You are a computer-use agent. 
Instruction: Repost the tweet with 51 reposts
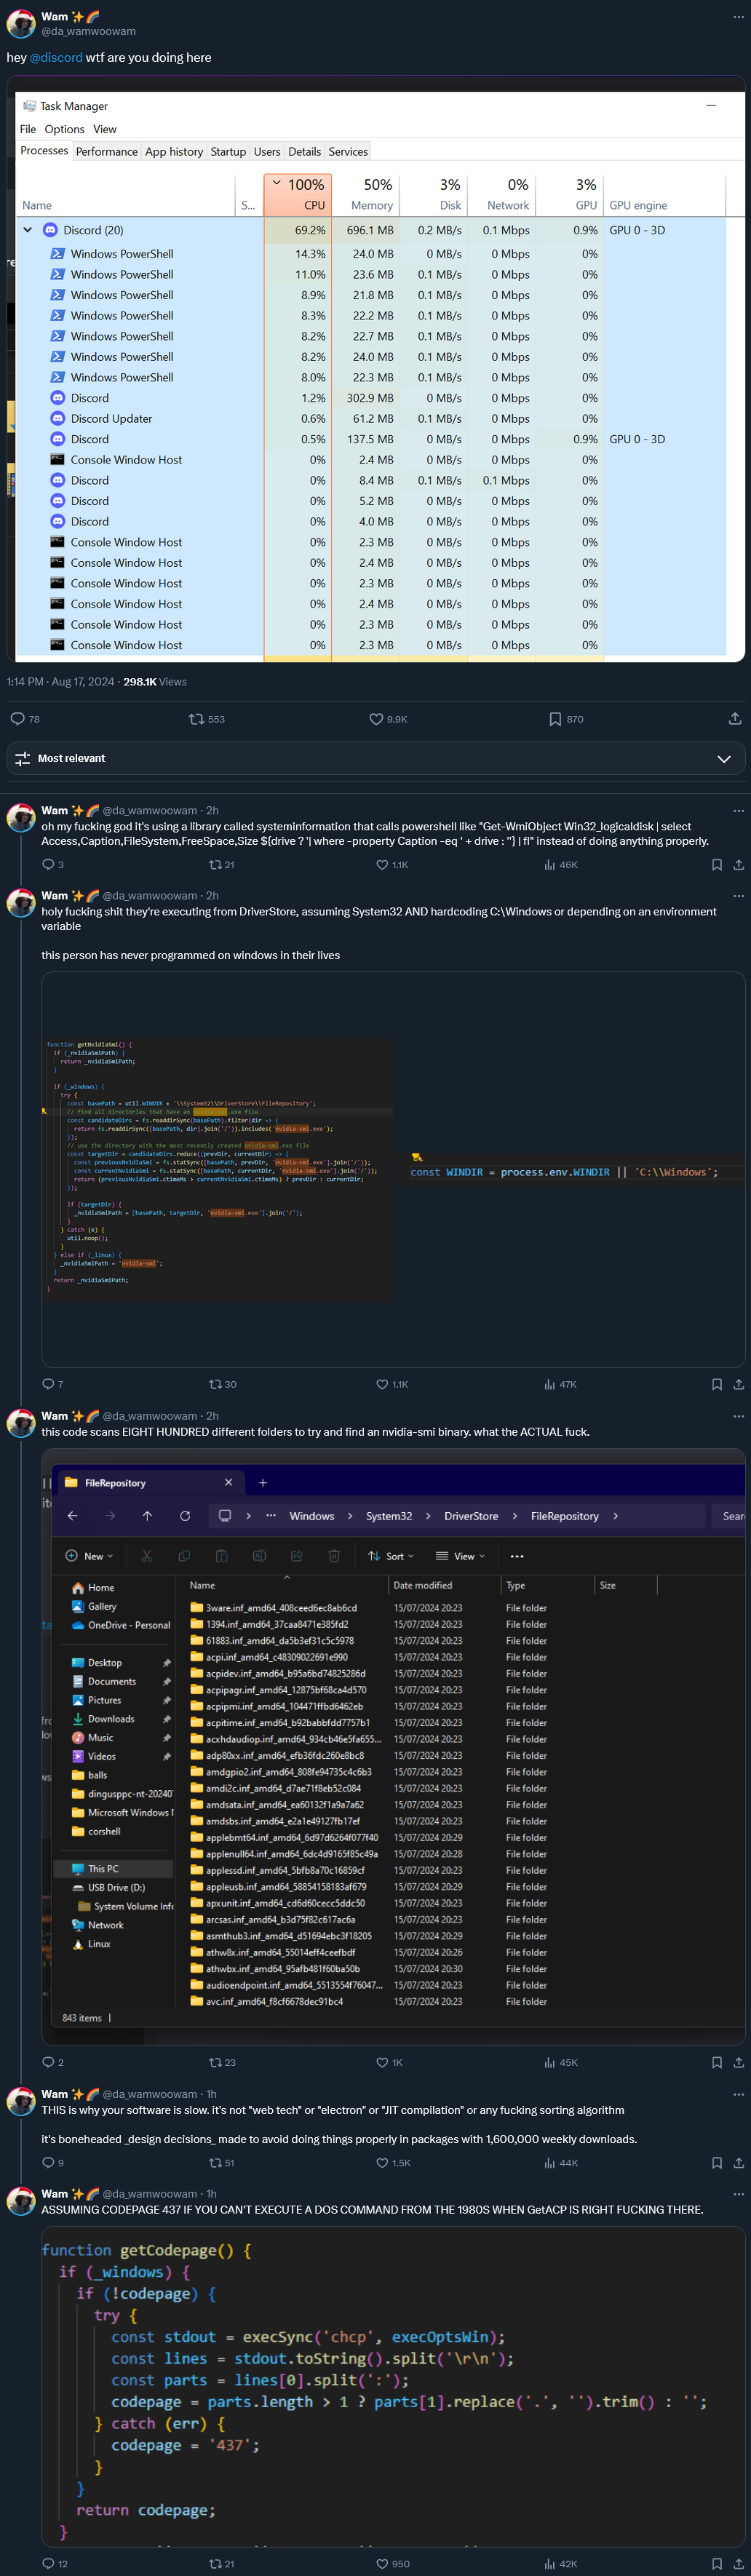[221, 2163]
